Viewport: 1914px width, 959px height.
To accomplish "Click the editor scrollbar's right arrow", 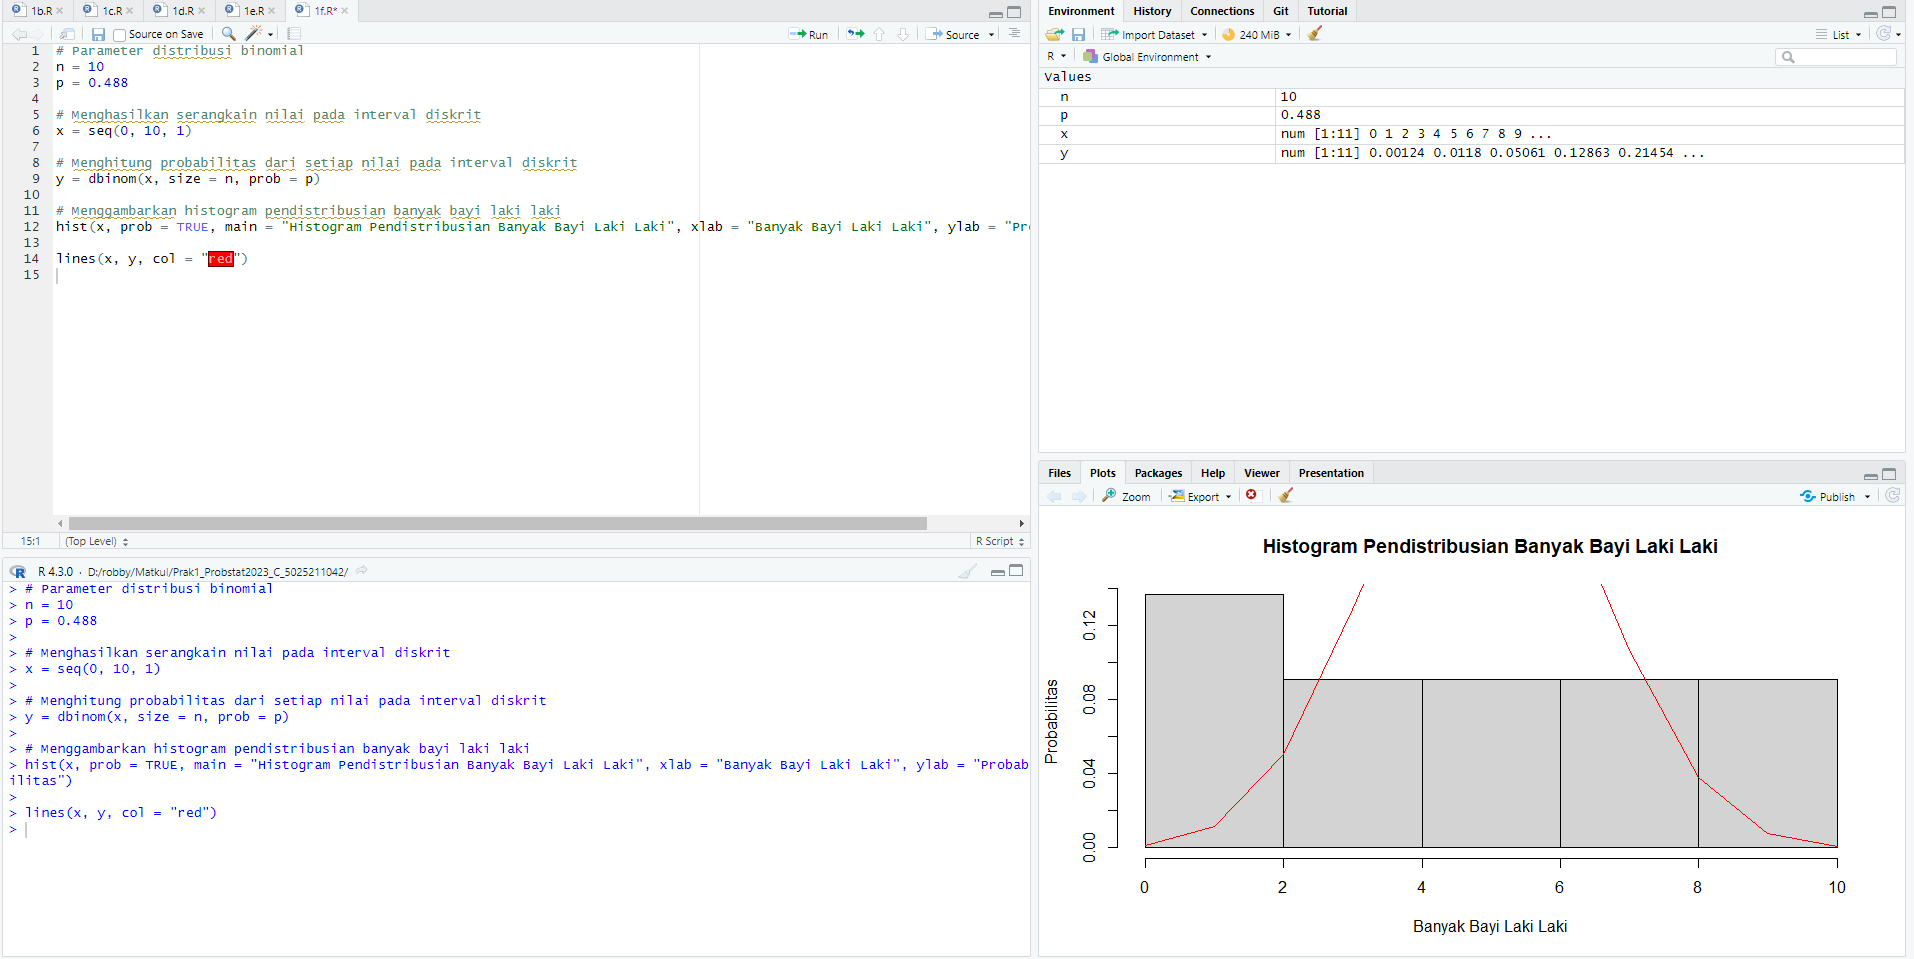I will pyautogui.click(x=1021, y=523).
